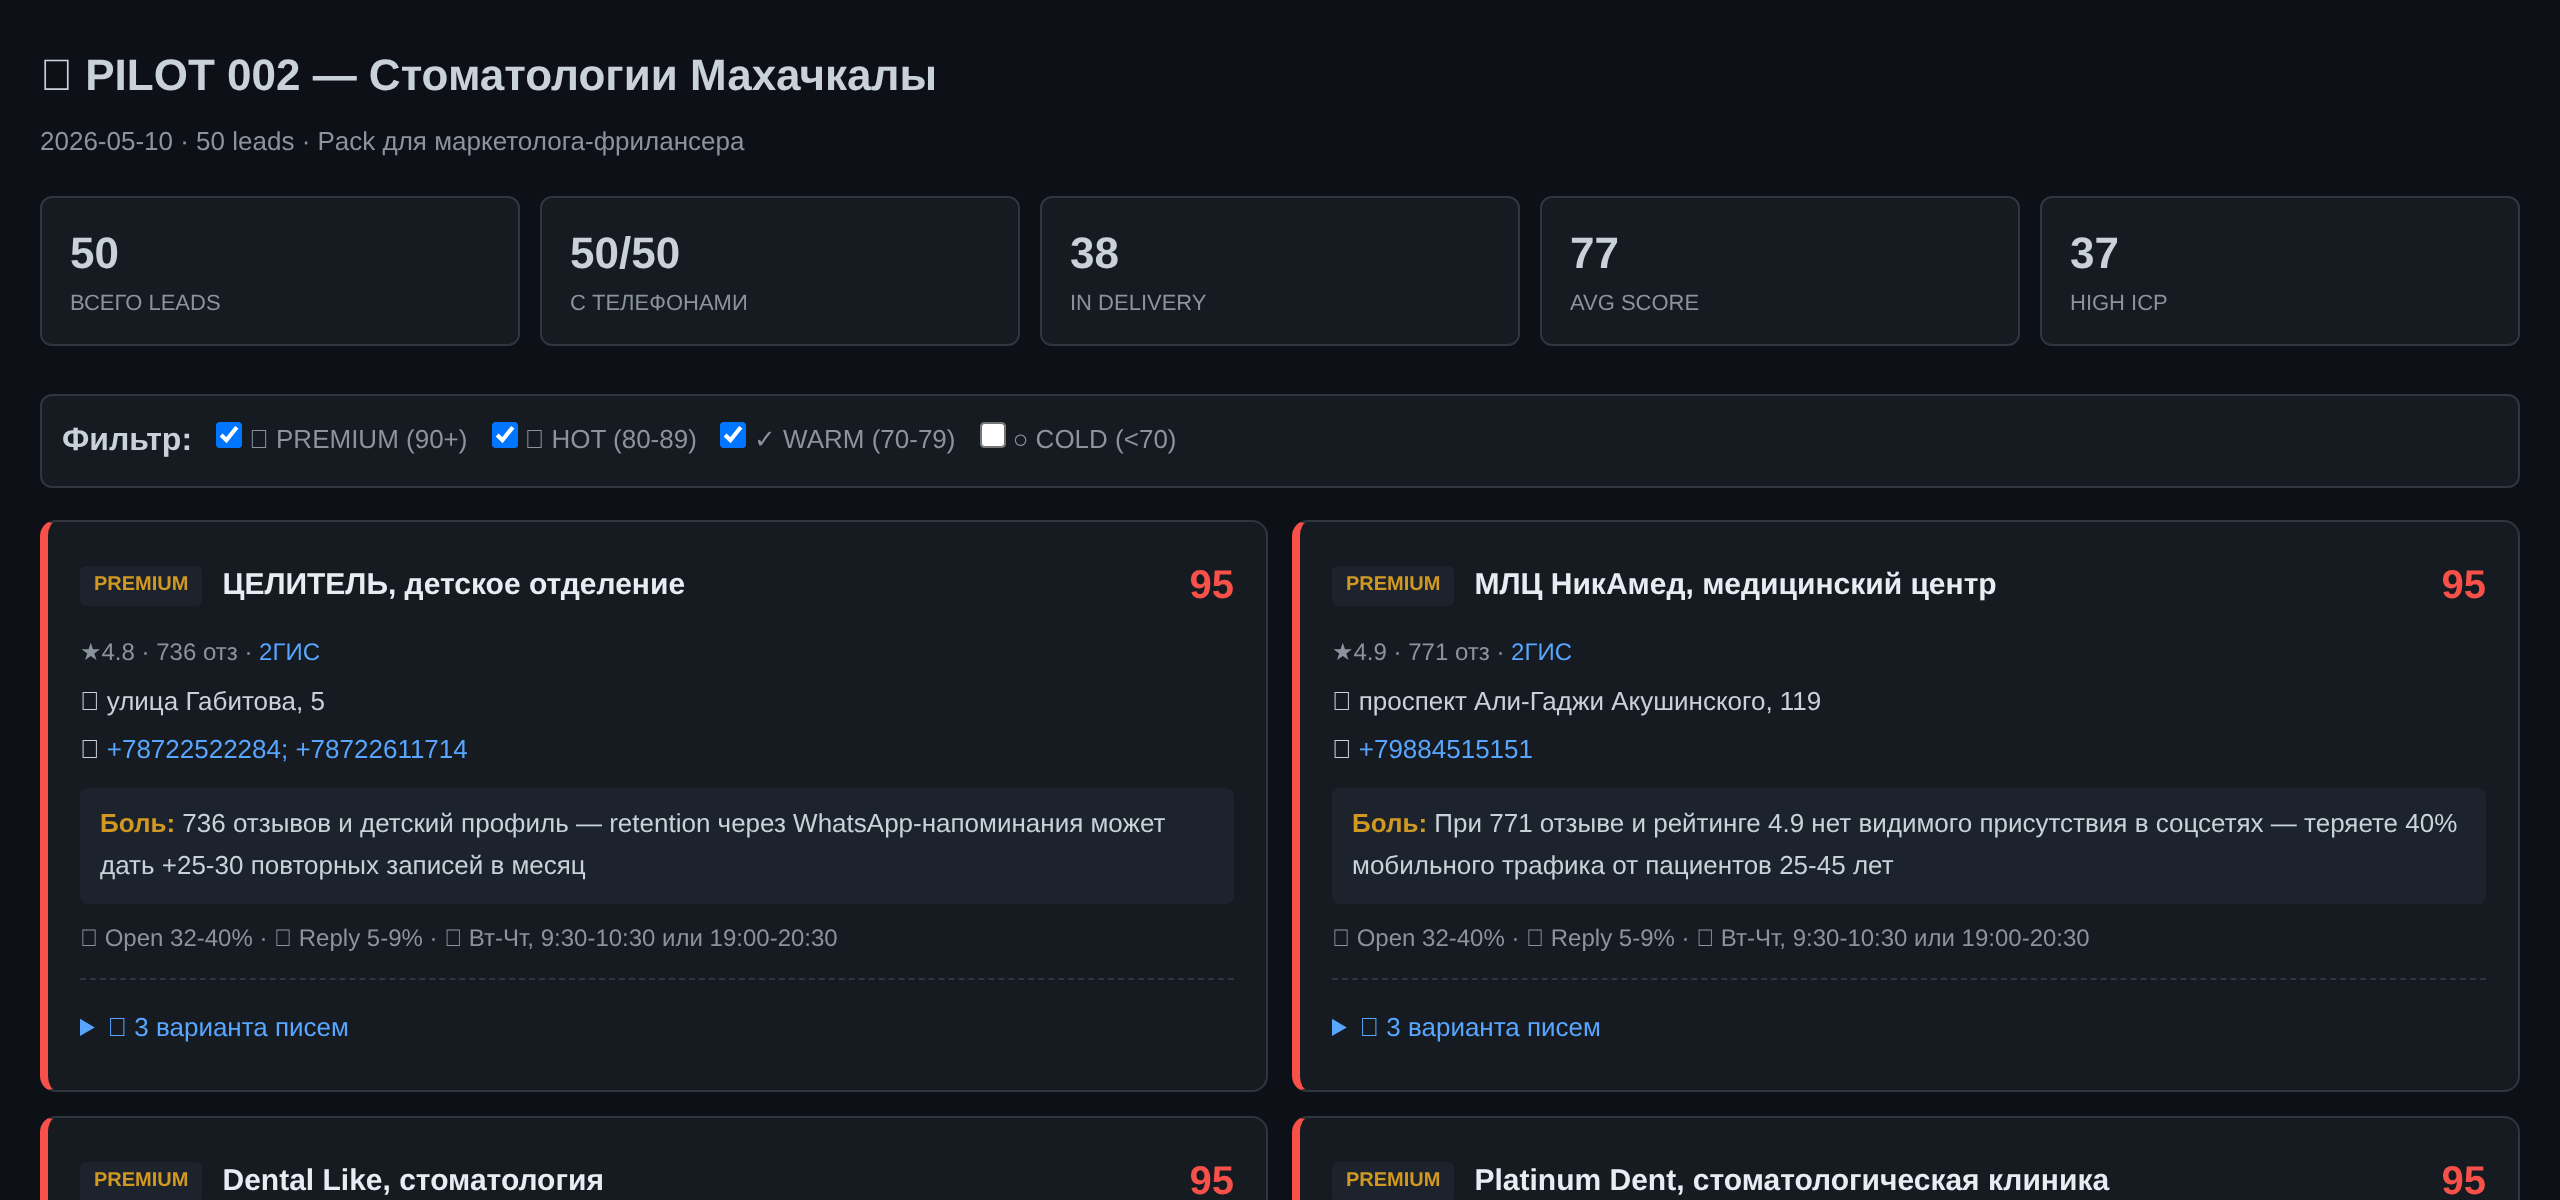2560x1200 pixels.
Task: Click the "Фильтр:" label
Action: pyautogui.click(x=127, y=439)
